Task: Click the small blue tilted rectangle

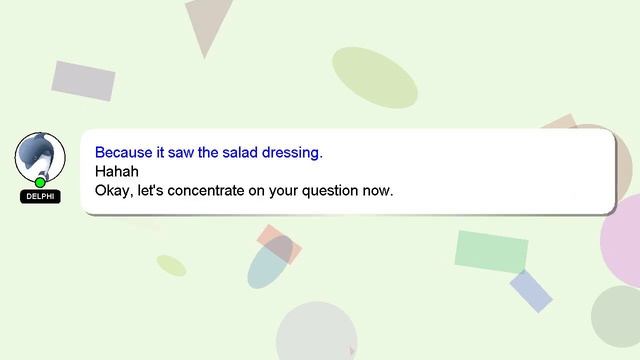Action: [531, 291]
